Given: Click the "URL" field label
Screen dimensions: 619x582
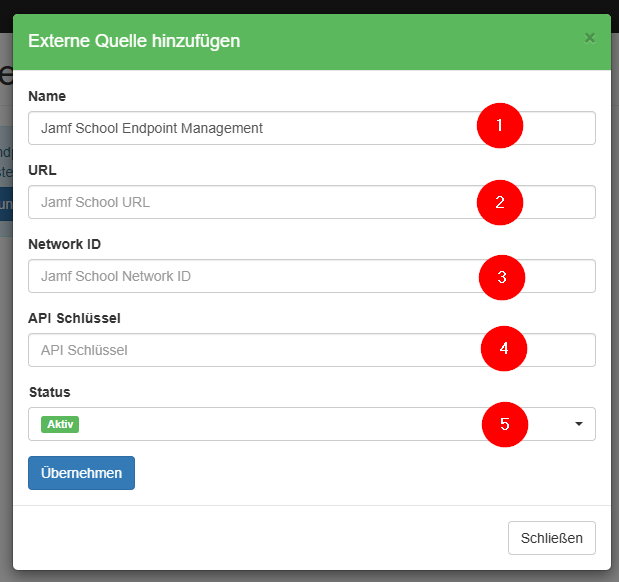Looking at the screenshot, I should coord(42,170).
